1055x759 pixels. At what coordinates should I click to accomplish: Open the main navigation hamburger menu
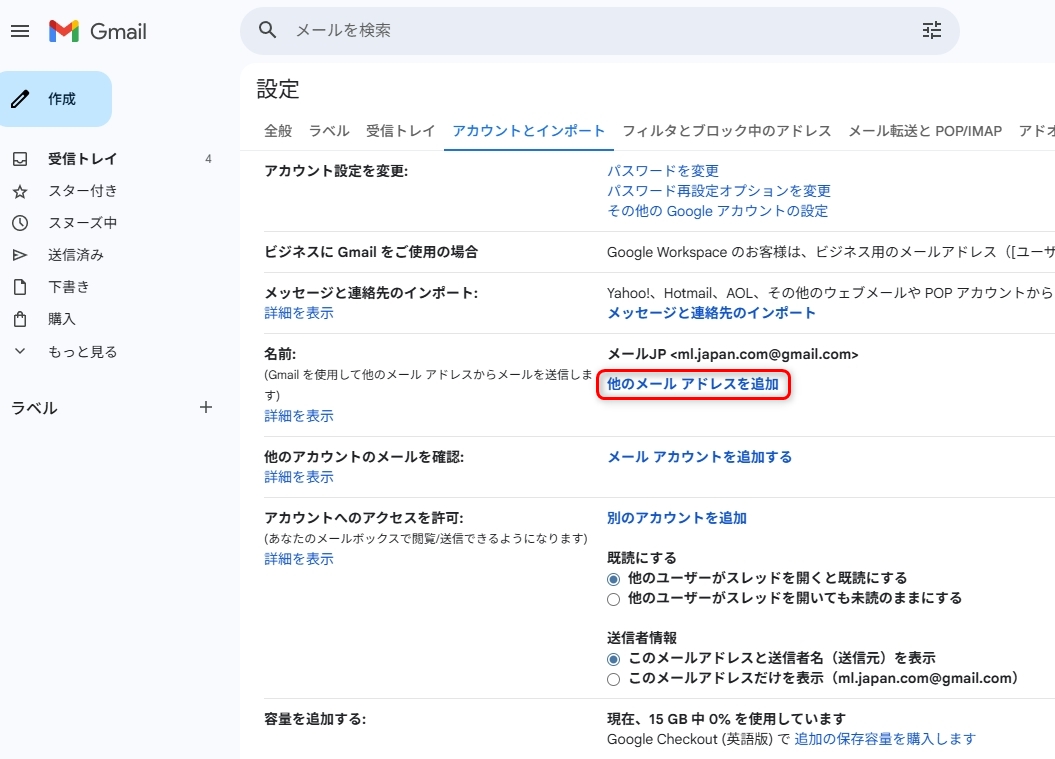tap(20, 31)
